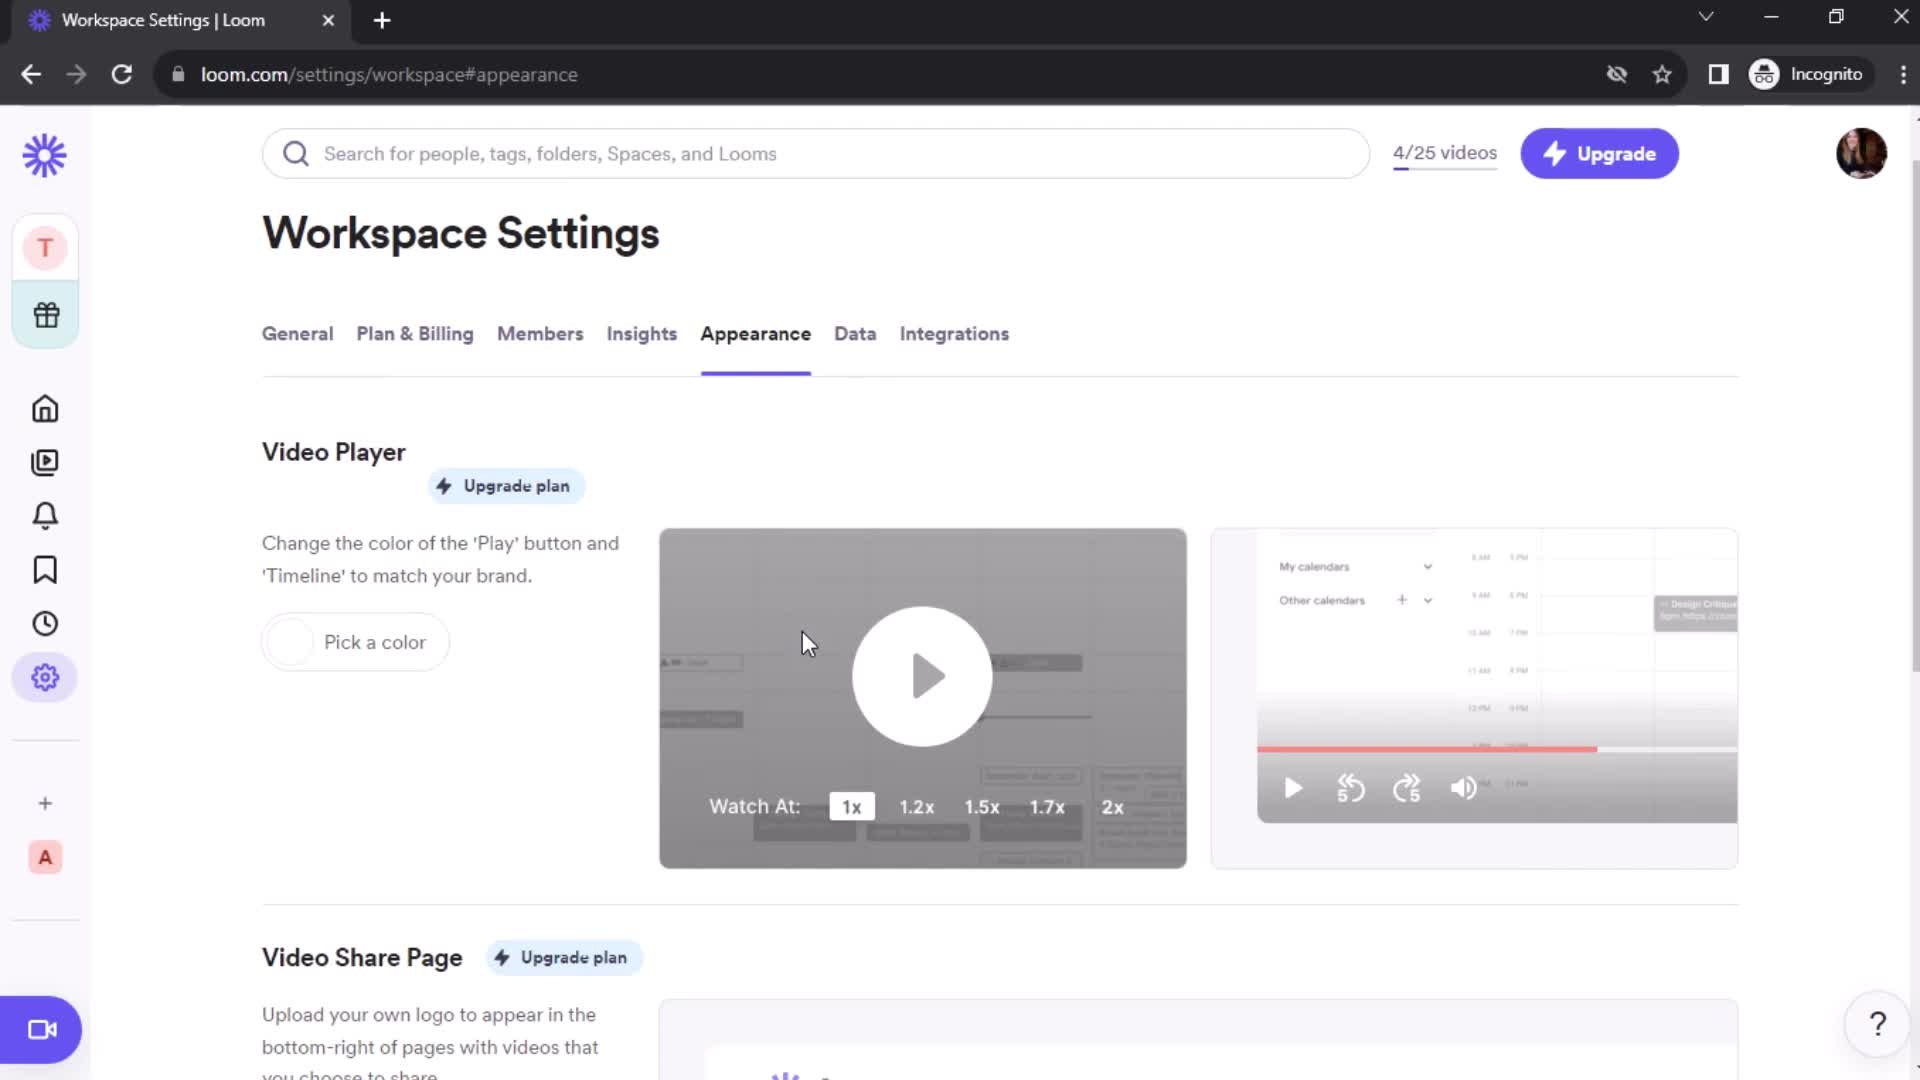Select the 1.2x watch speed option
Screen dimensions: 1920x1080
916,806
